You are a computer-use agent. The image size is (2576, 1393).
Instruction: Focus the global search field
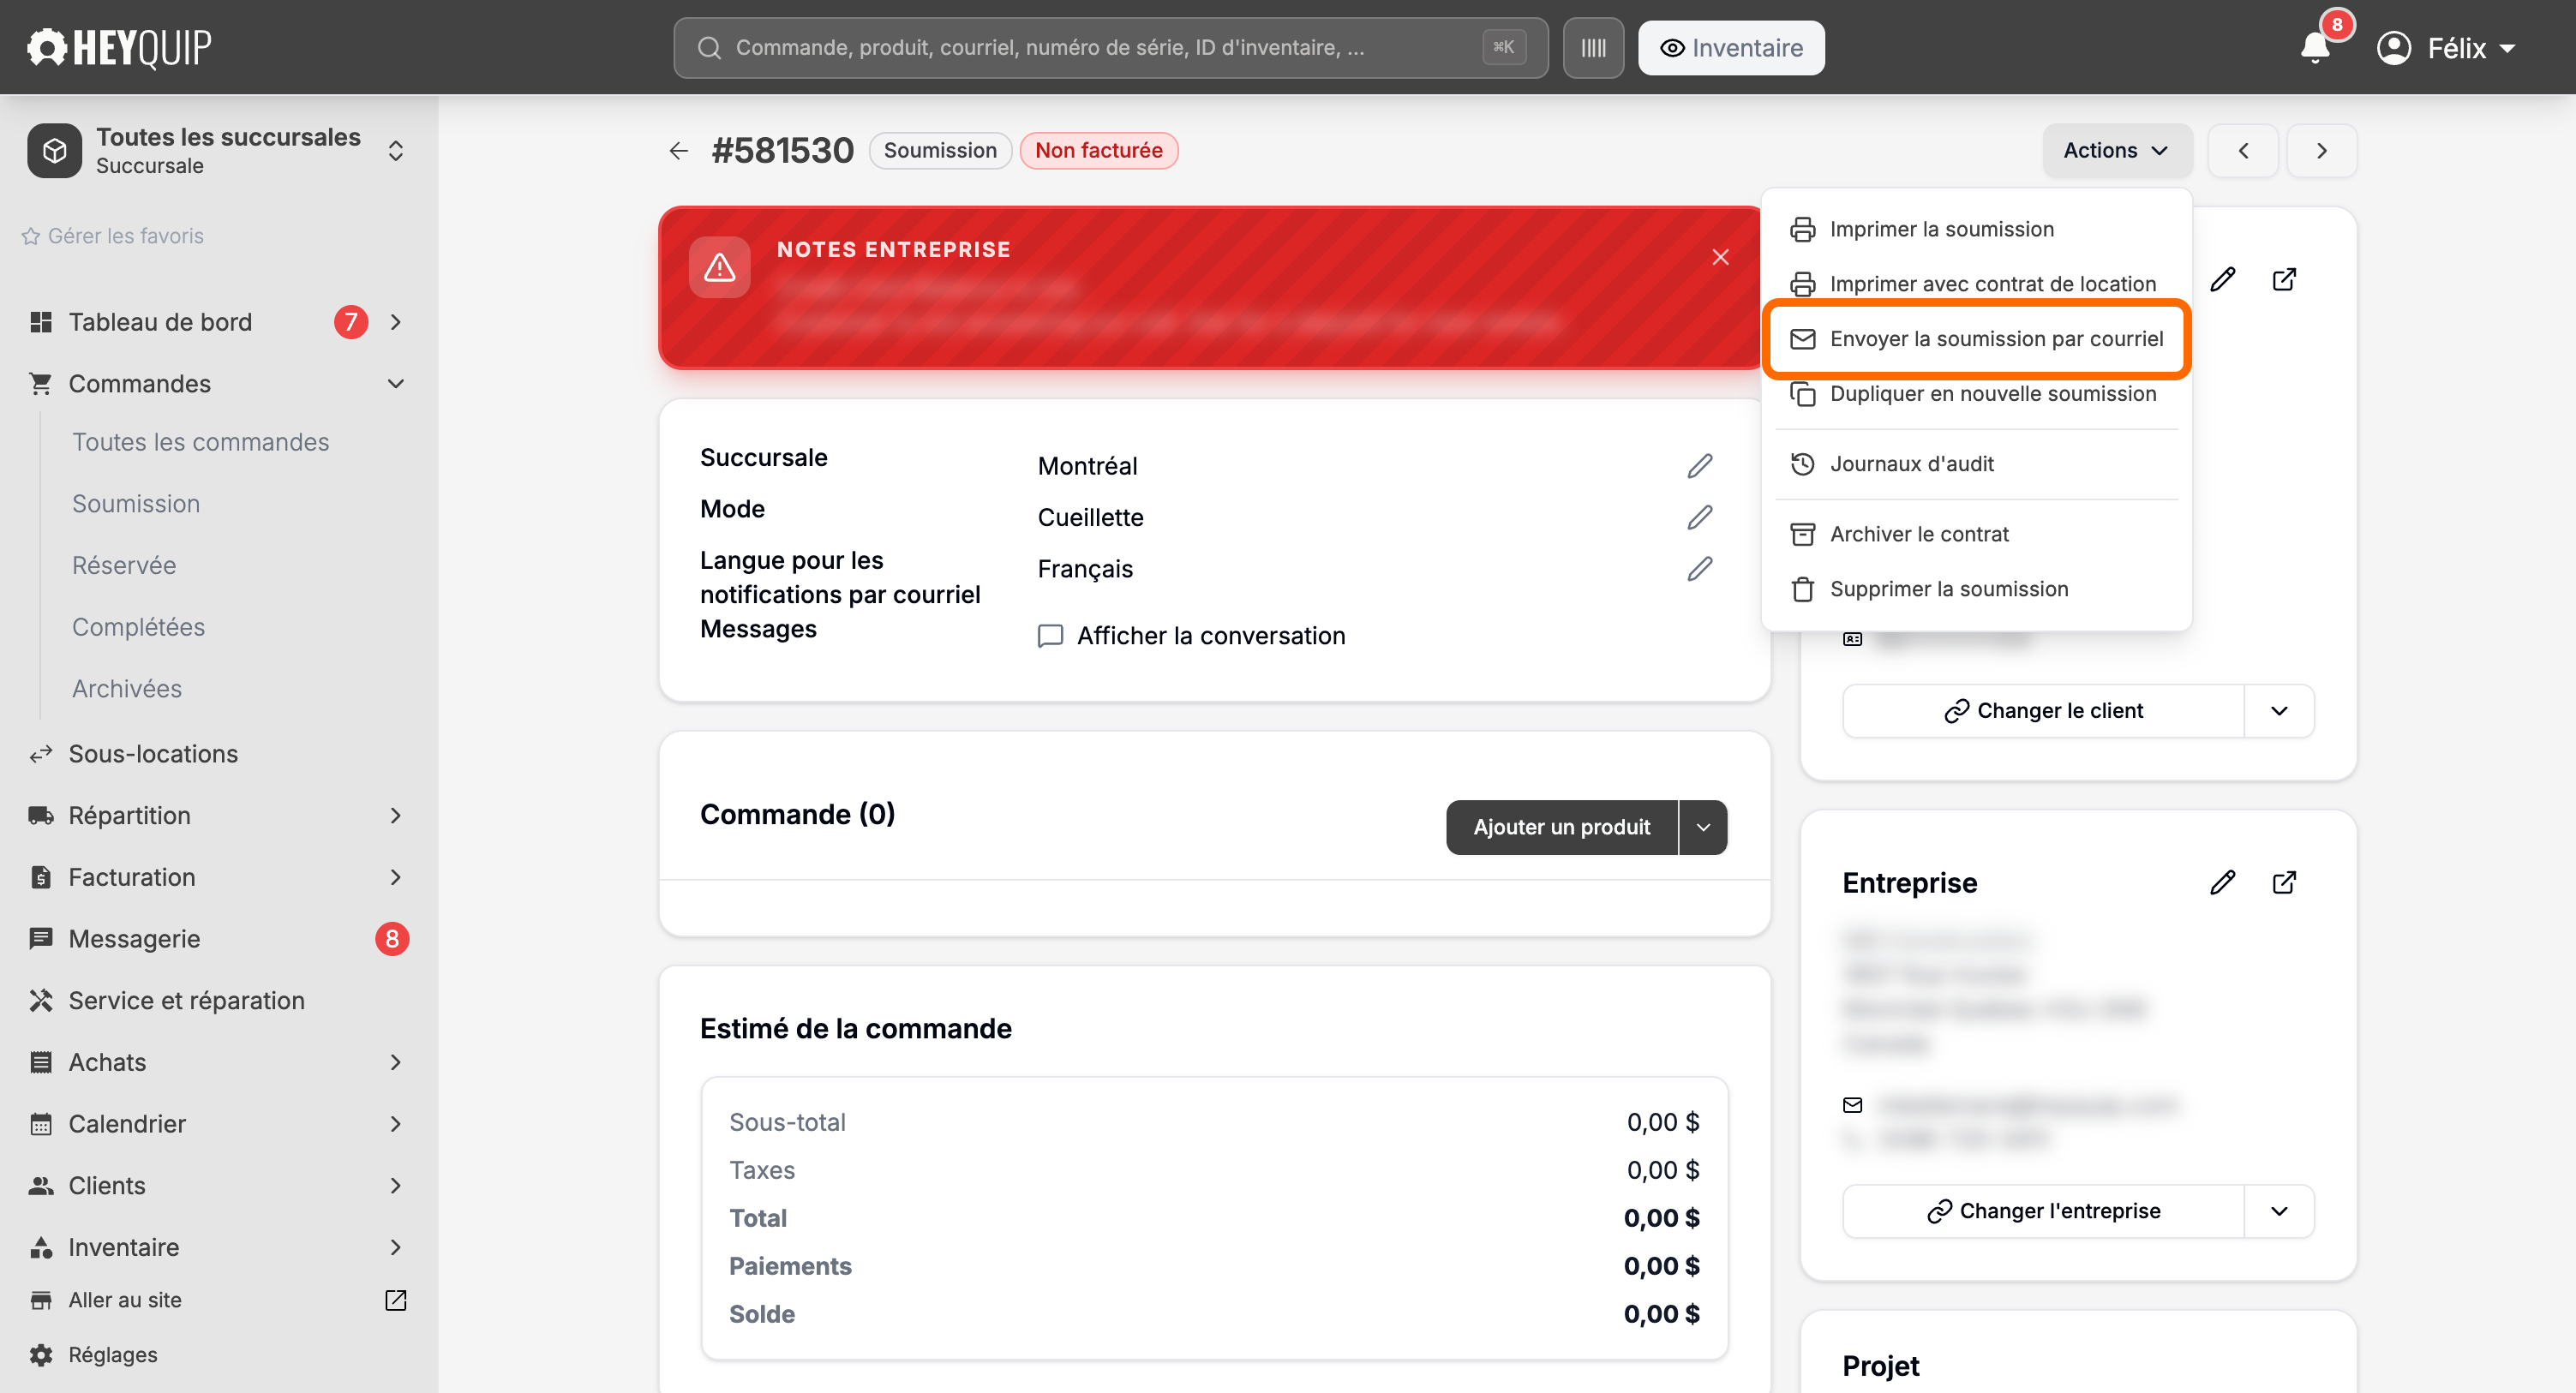1110,48
